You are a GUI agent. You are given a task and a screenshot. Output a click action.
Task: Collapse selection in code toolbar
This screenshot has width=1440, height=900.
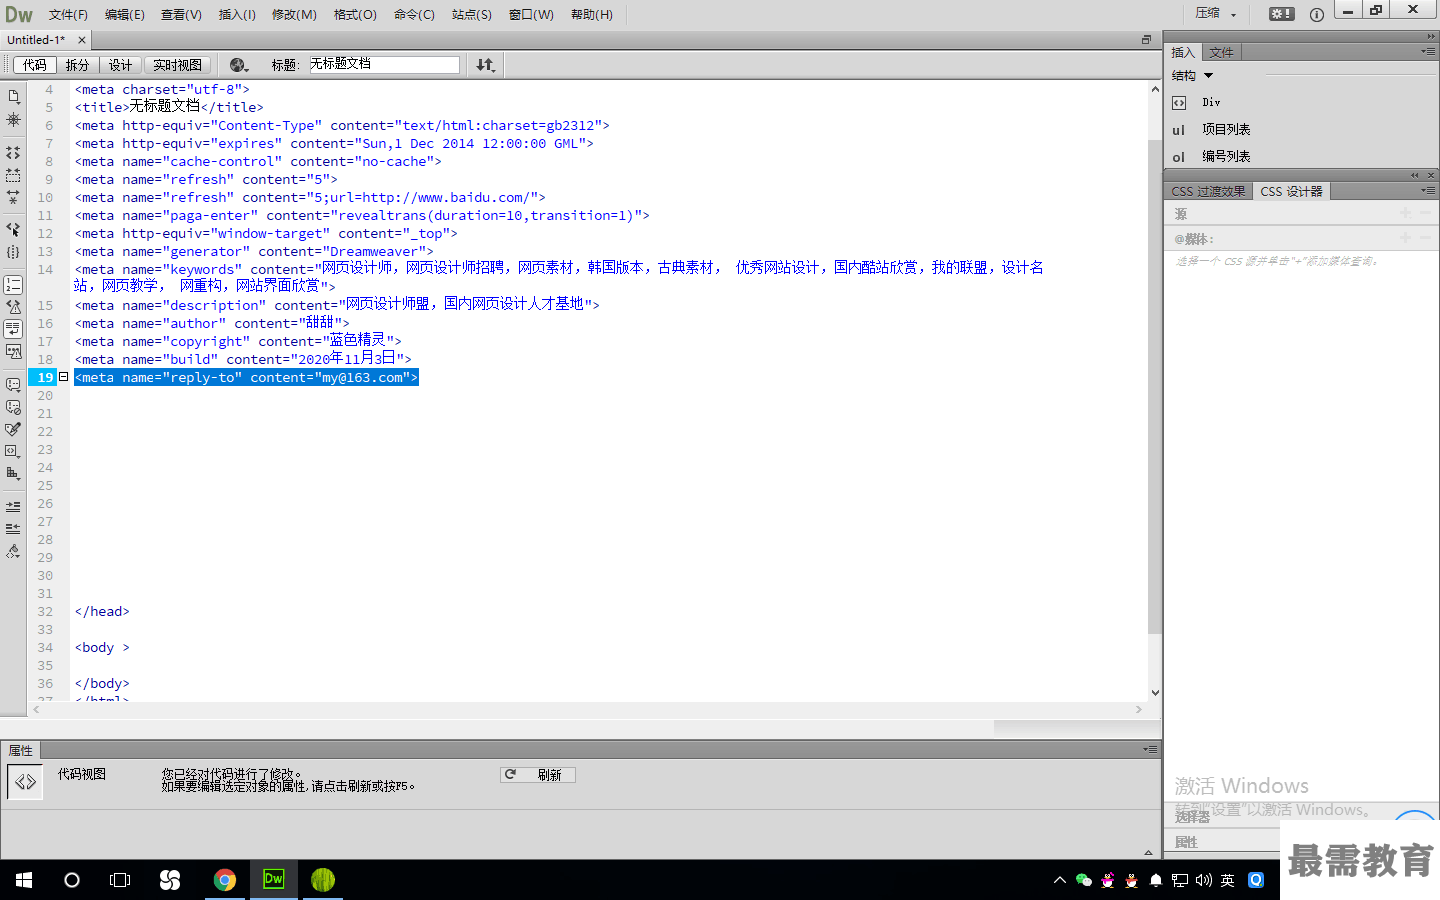click(13, 175)
